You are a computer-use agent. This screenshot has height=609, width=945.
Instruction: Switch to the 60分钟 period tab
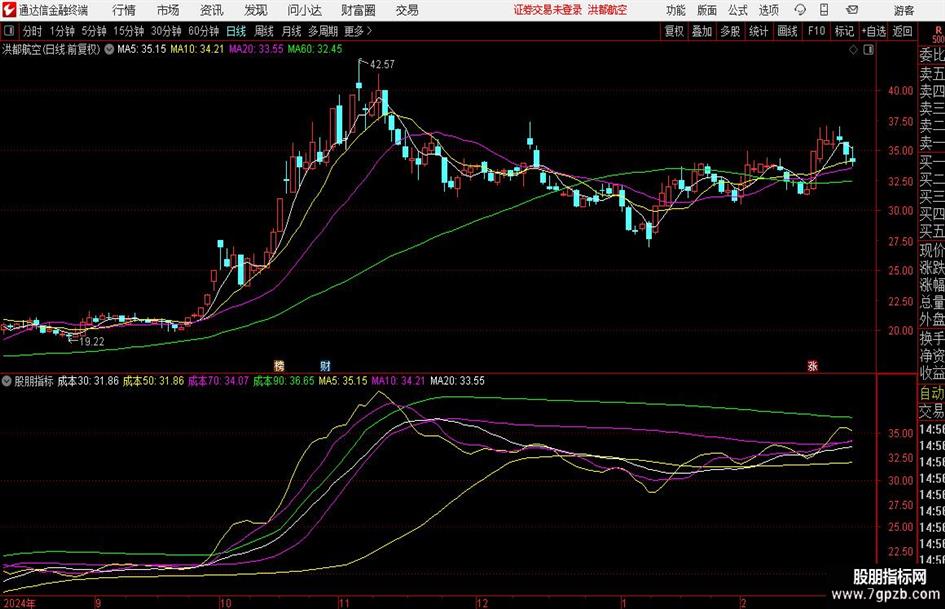[204, 31]
